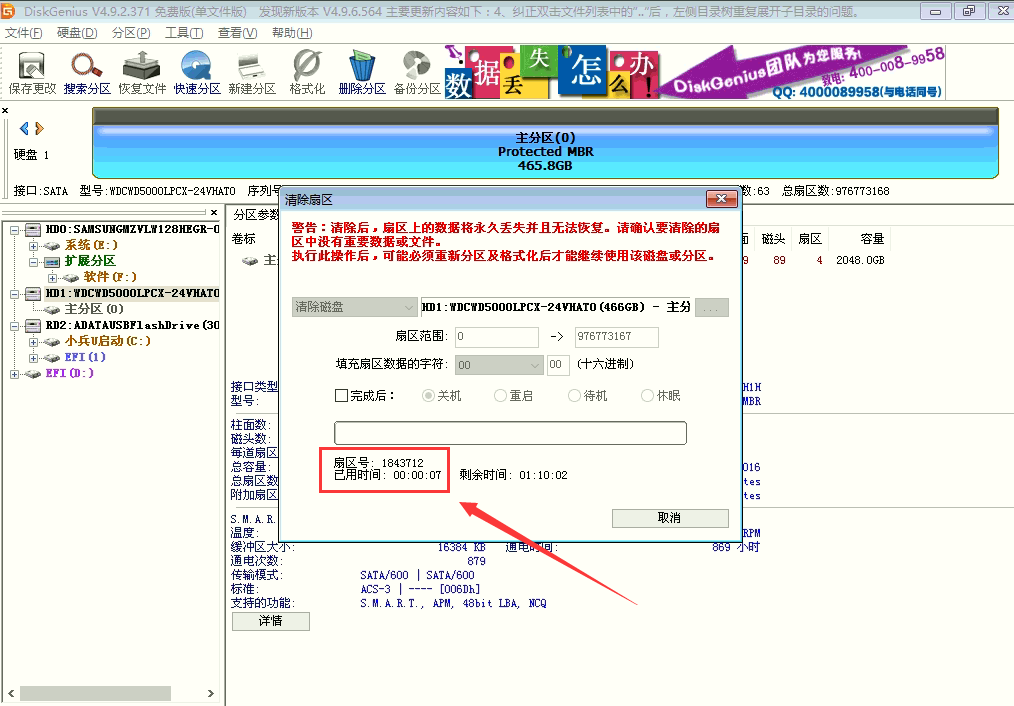
Task: Select the 软件(F:) partition in tree
Action: click(110, 277)
